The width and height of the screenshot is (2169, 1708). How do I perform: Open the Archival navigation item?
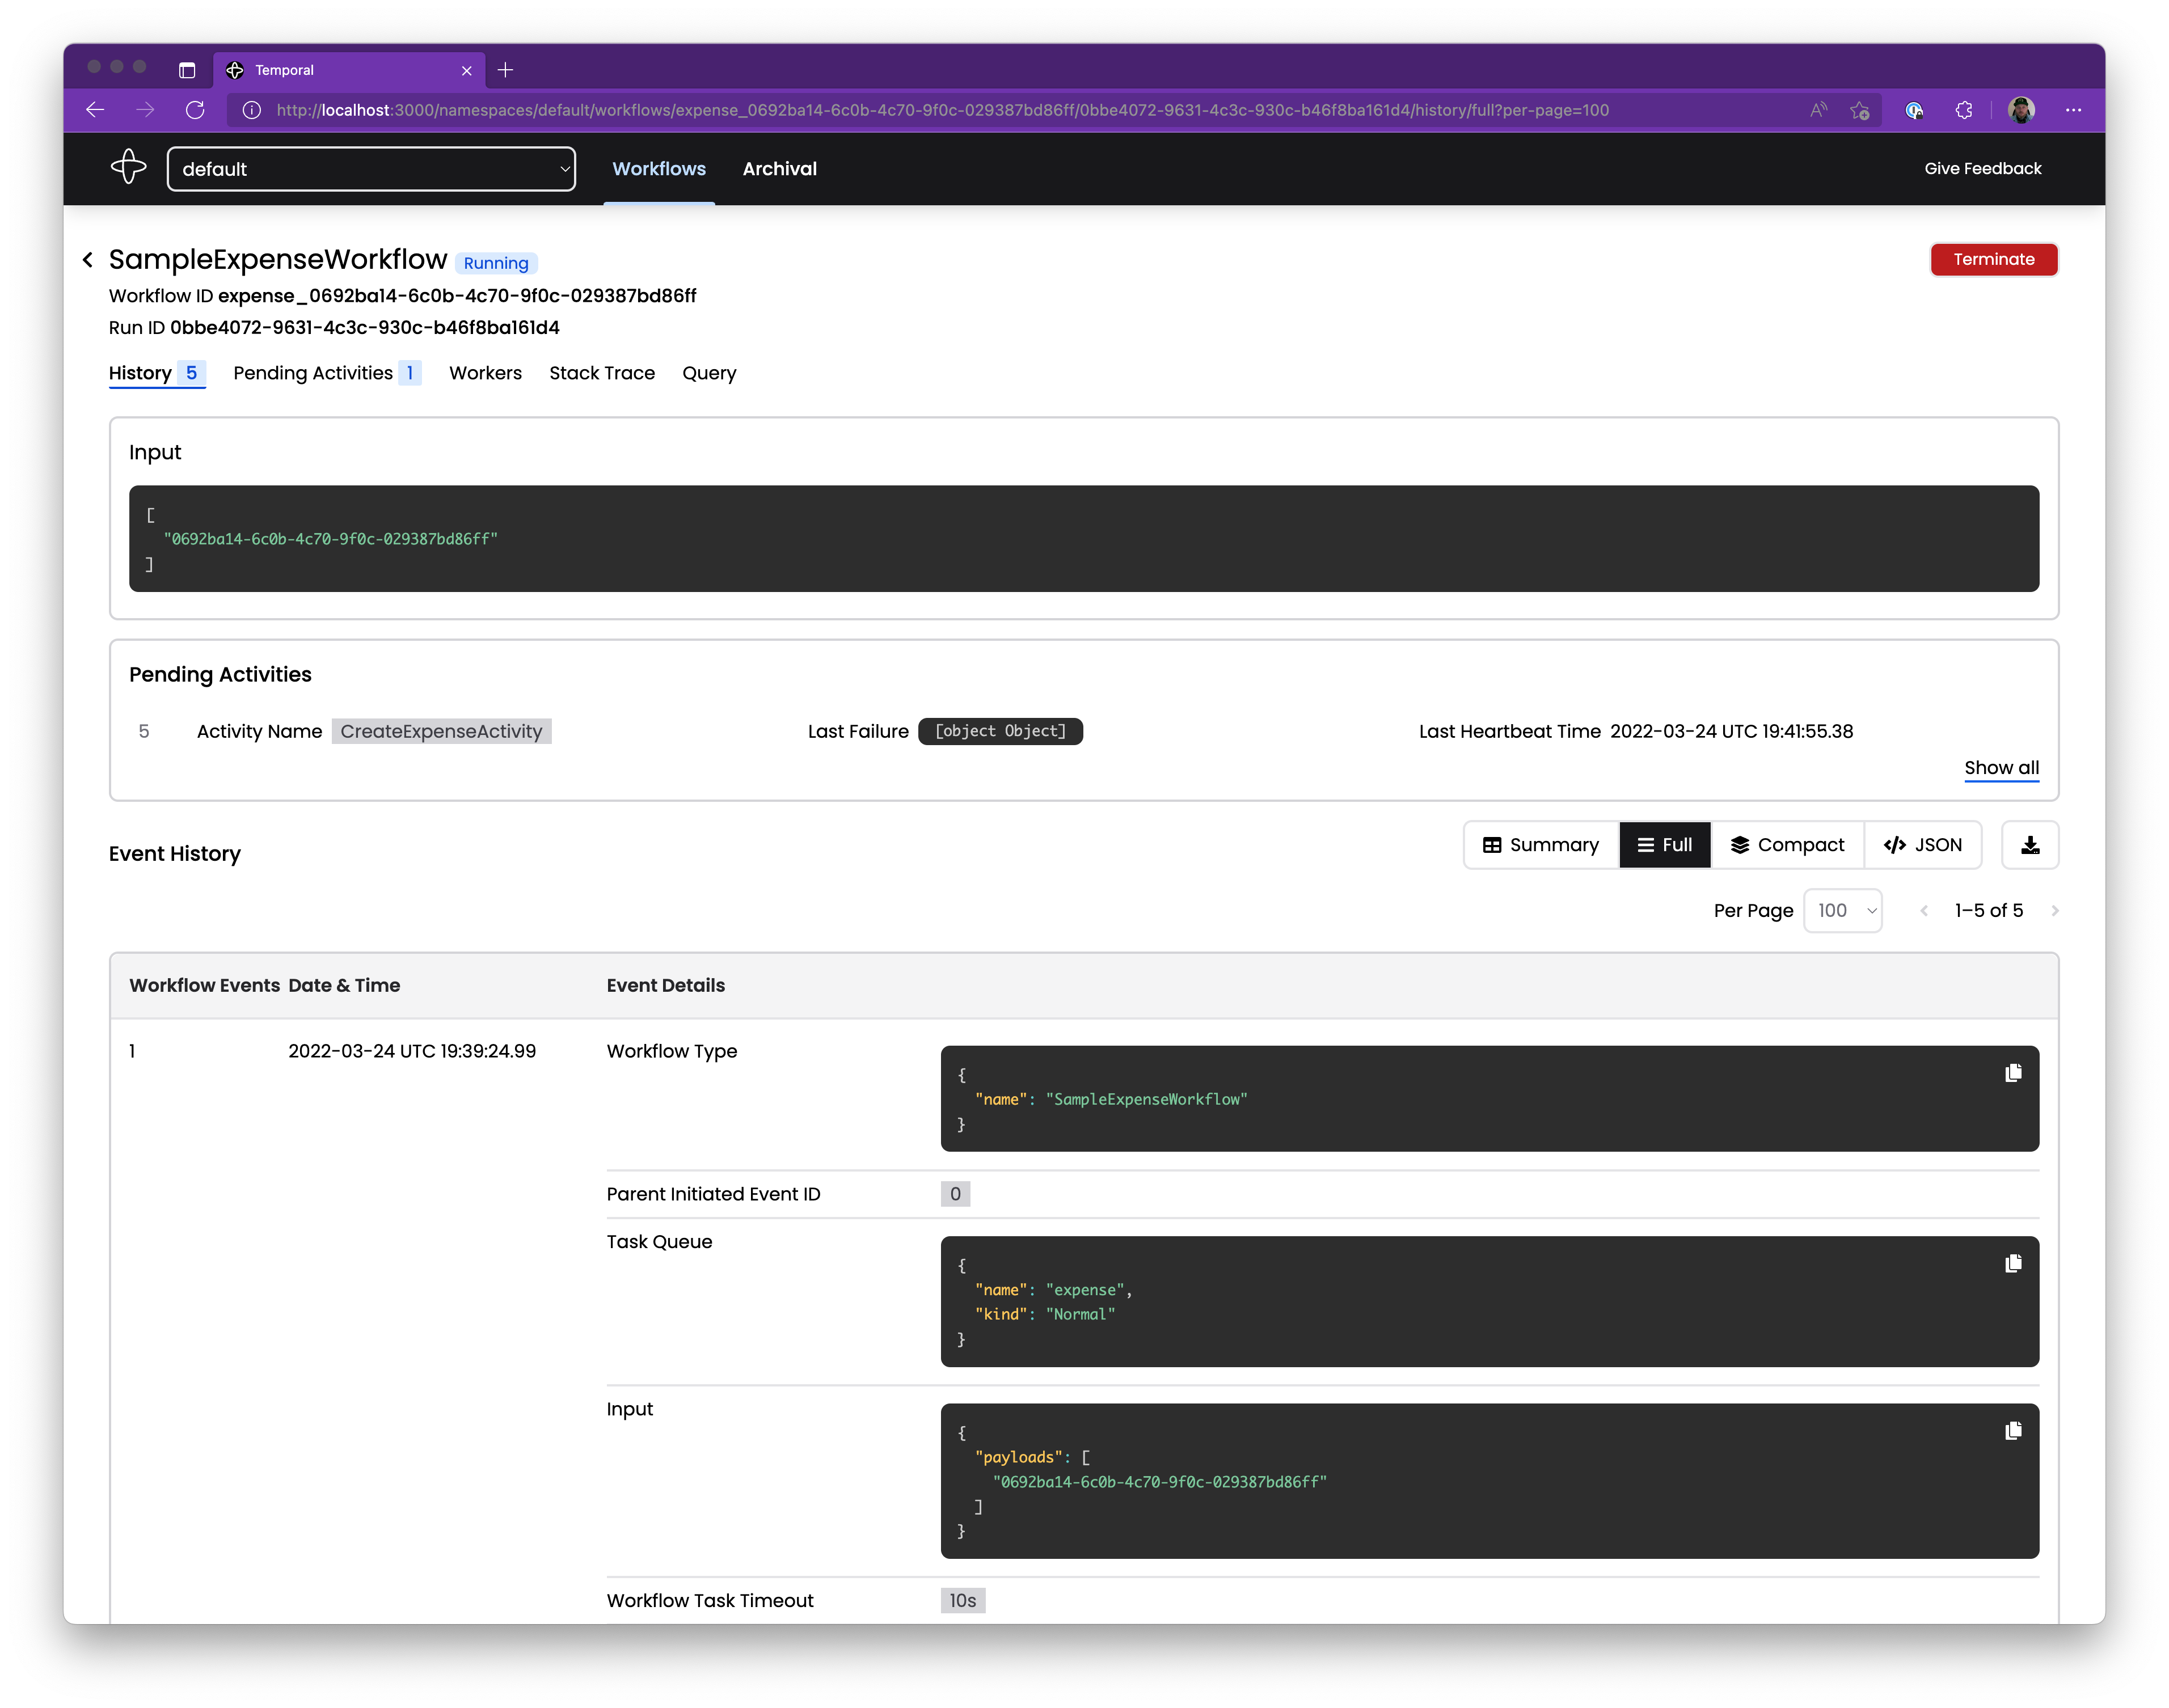pos(779,169)
